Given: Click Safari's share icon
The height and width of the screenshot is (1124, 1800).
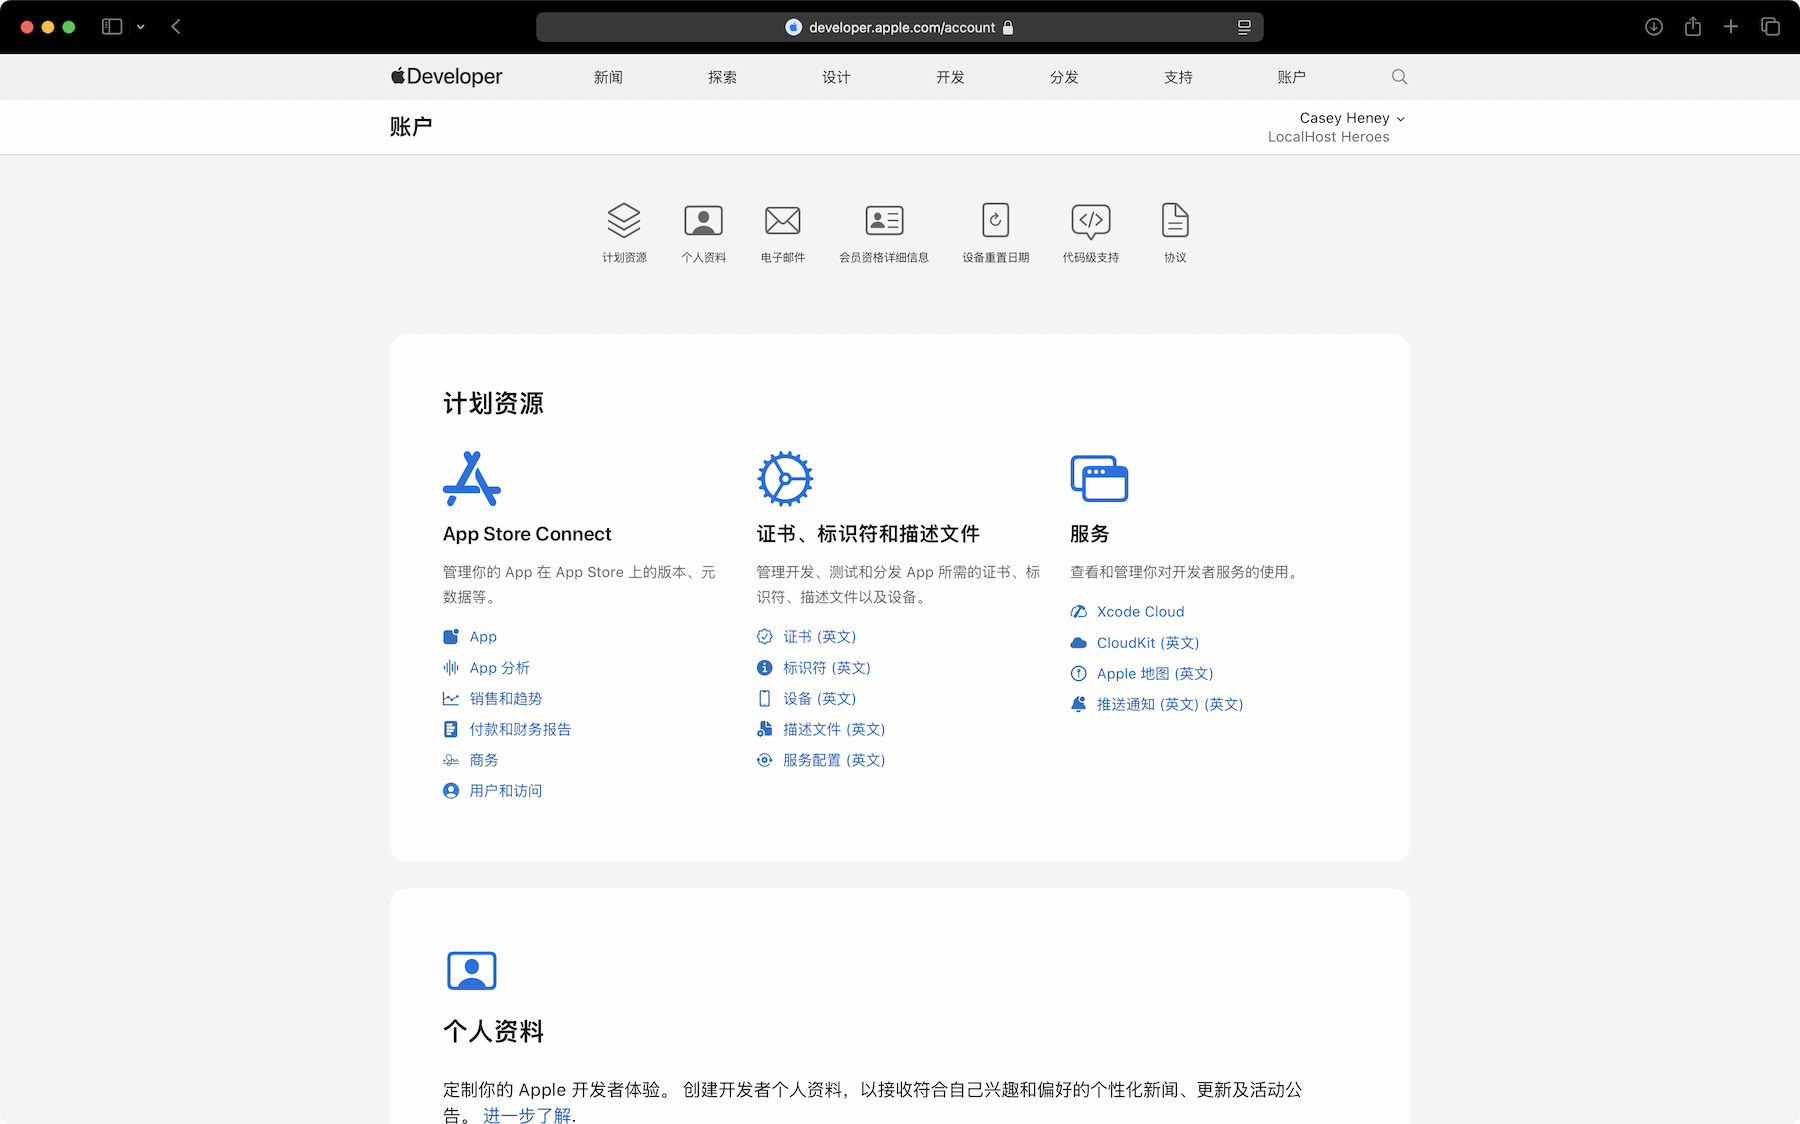Looking at the screenshot, I should point(1692,27).
